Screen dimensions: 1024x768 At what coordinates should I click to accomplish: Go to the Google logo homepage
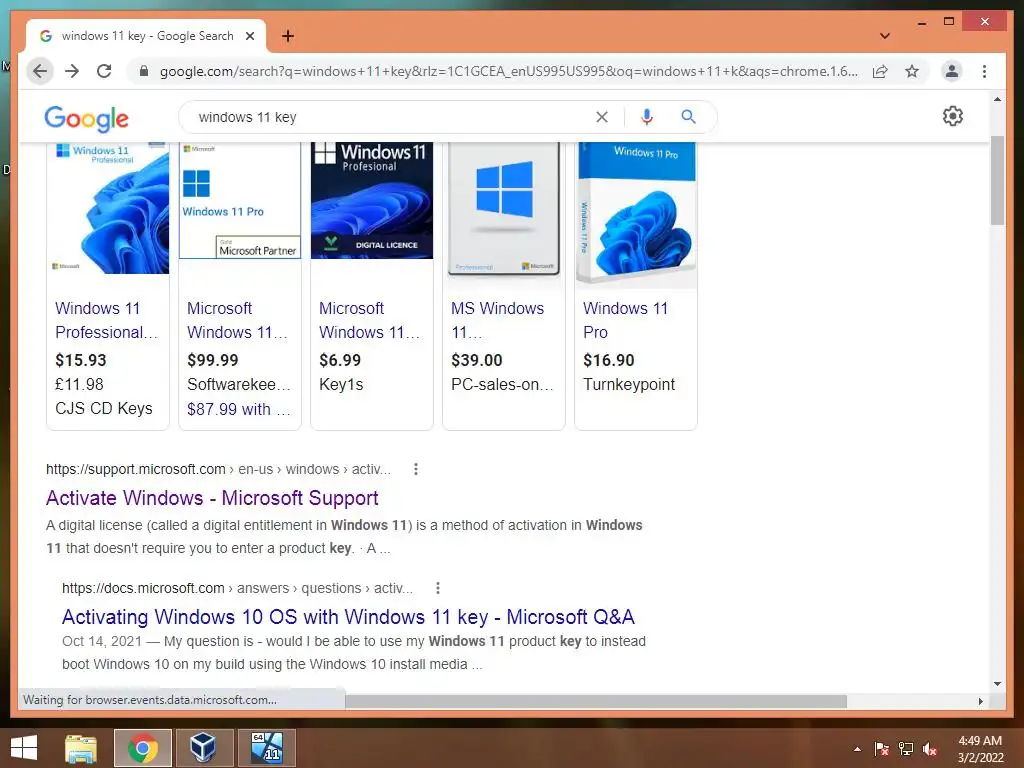pyautogui.click(x=86, y=118)
